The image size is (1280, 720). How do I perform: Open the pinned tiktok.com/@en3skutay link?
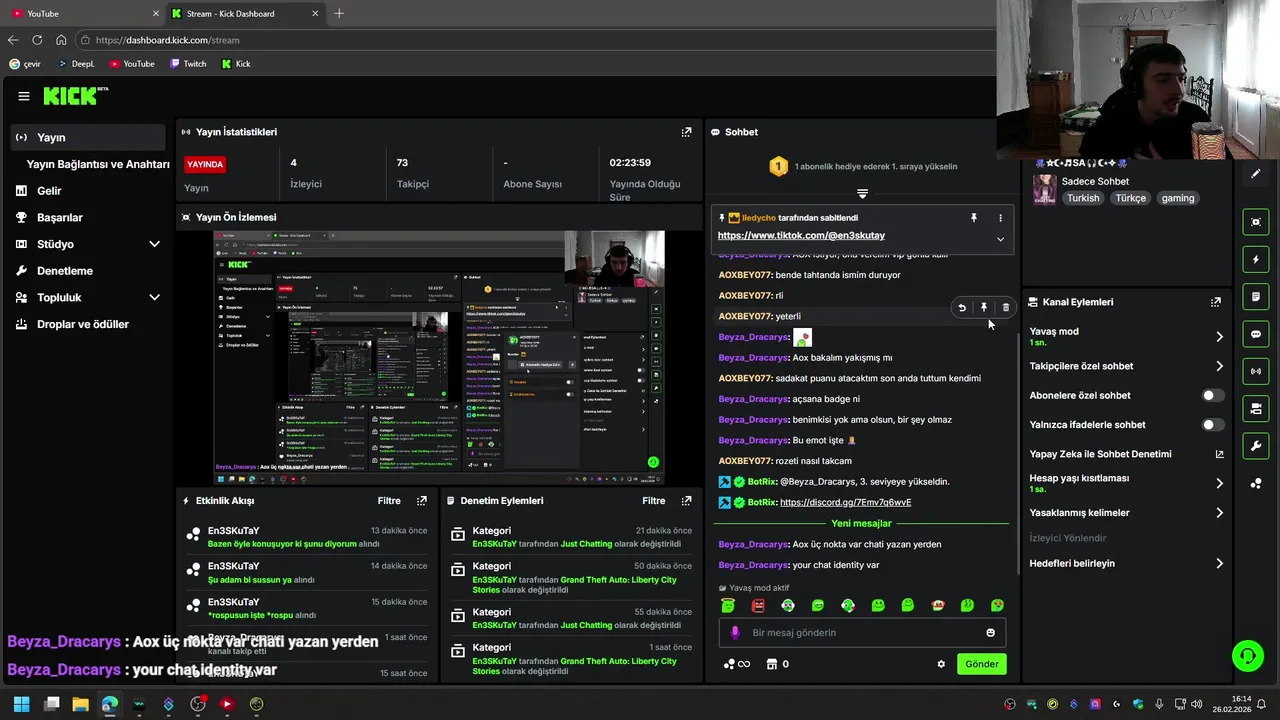click(801, 236)
